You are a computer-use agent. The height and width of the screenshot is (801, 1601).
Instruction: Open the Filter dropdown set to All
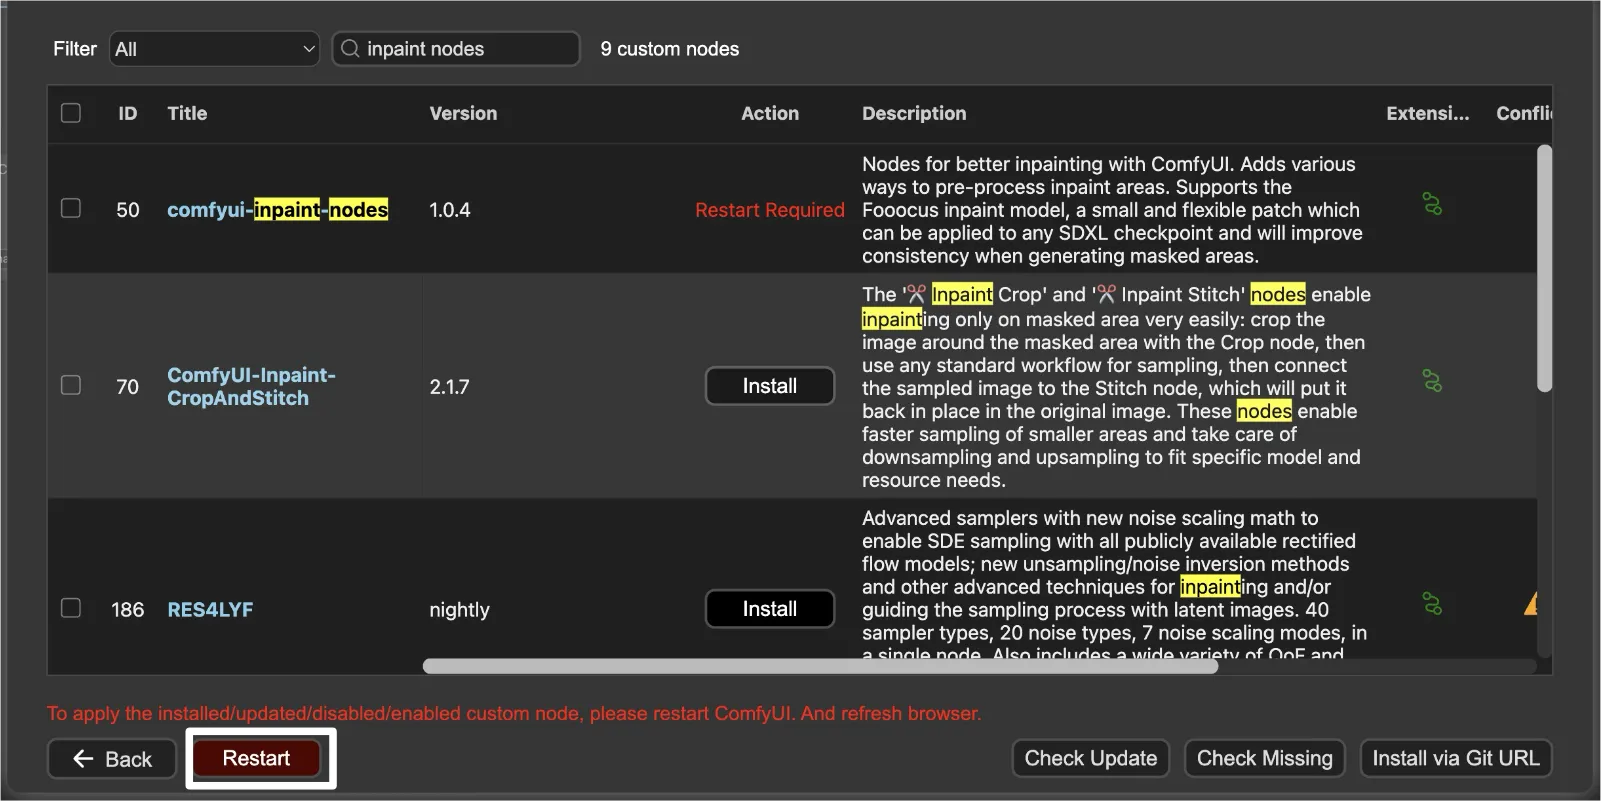point(214,49)
